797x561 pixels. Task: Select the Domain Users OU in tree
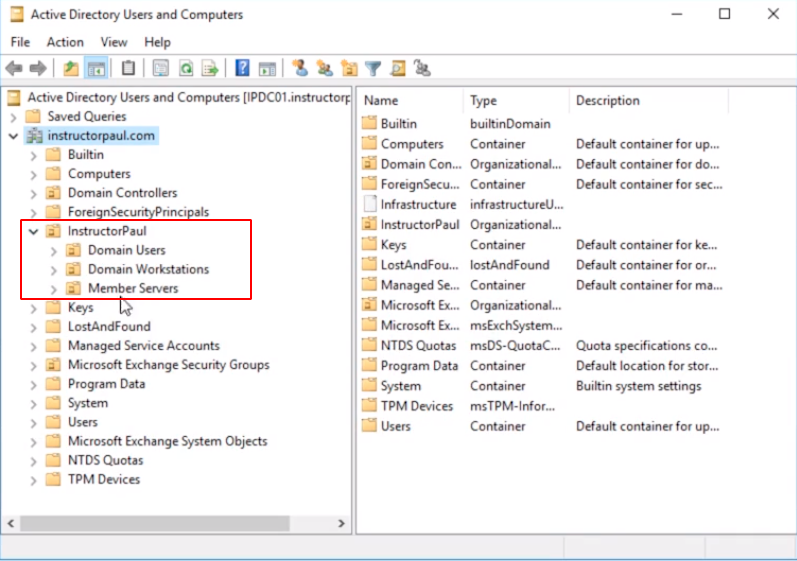point(127,250)
